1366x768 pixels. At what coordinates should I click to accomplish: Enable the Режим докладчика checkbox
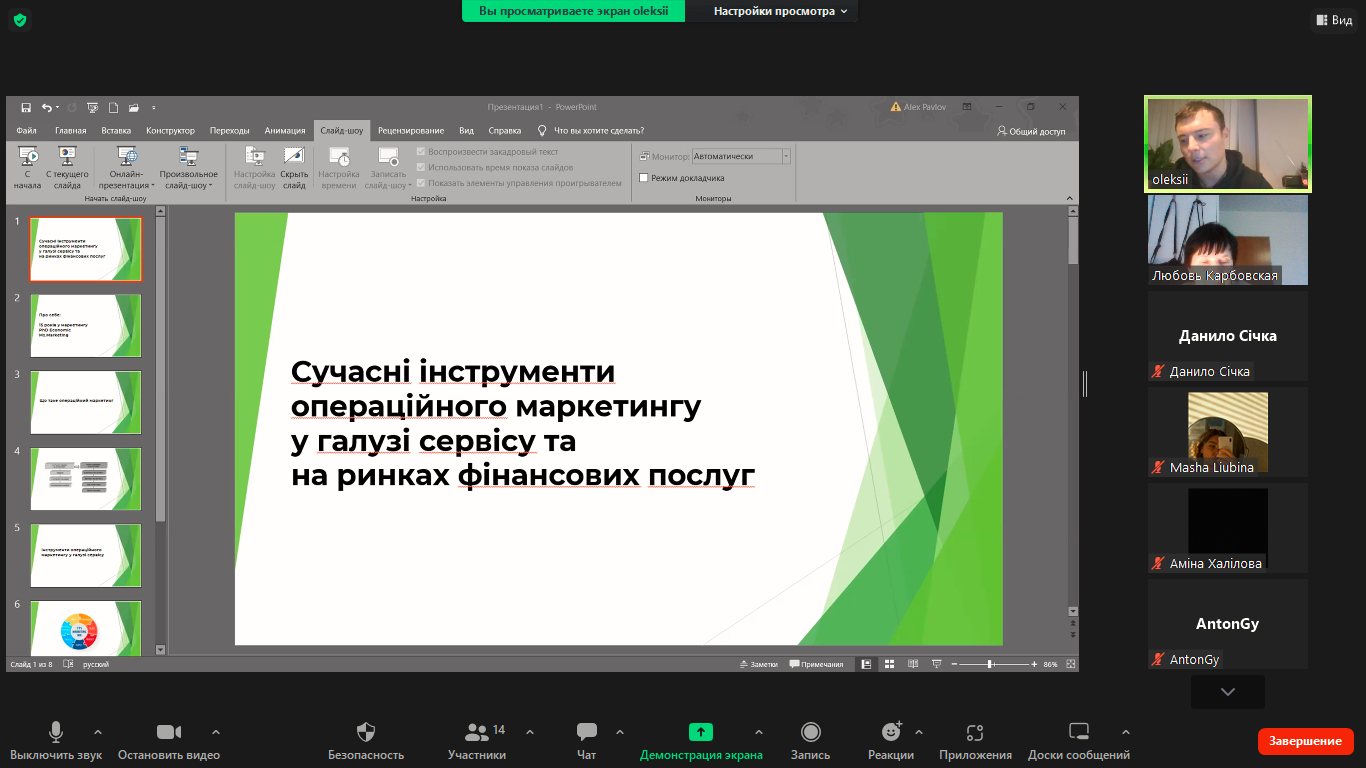644,178
